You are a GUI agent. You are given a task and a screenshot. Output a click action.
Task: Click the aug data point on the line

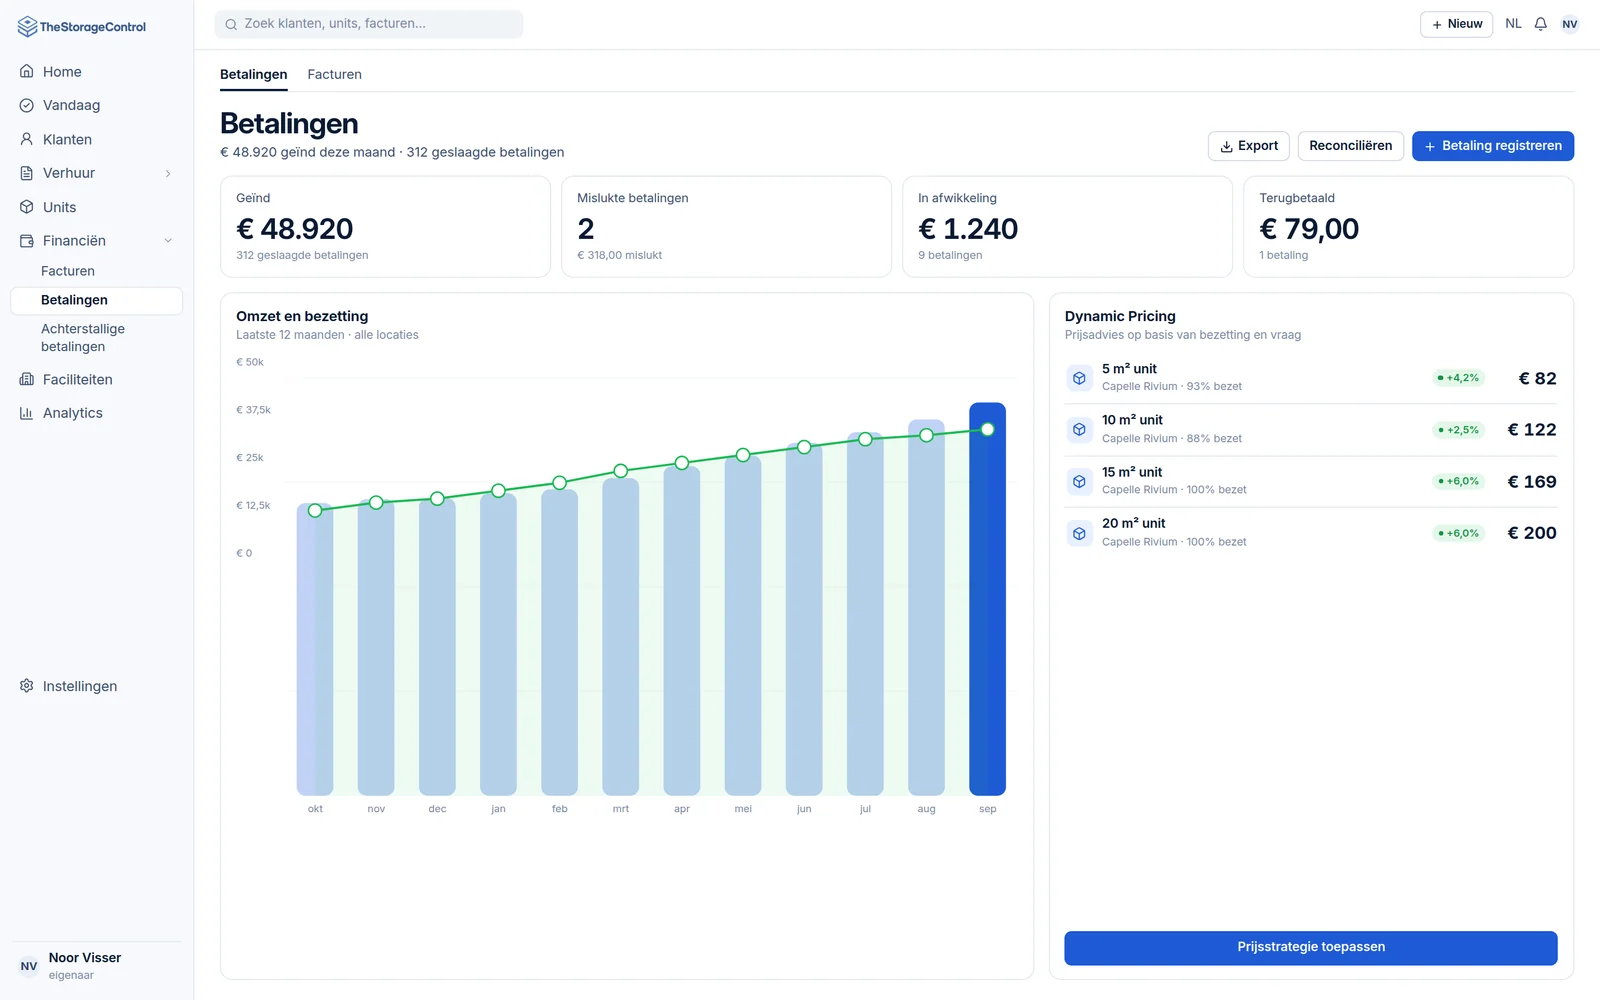click(926, 435)
